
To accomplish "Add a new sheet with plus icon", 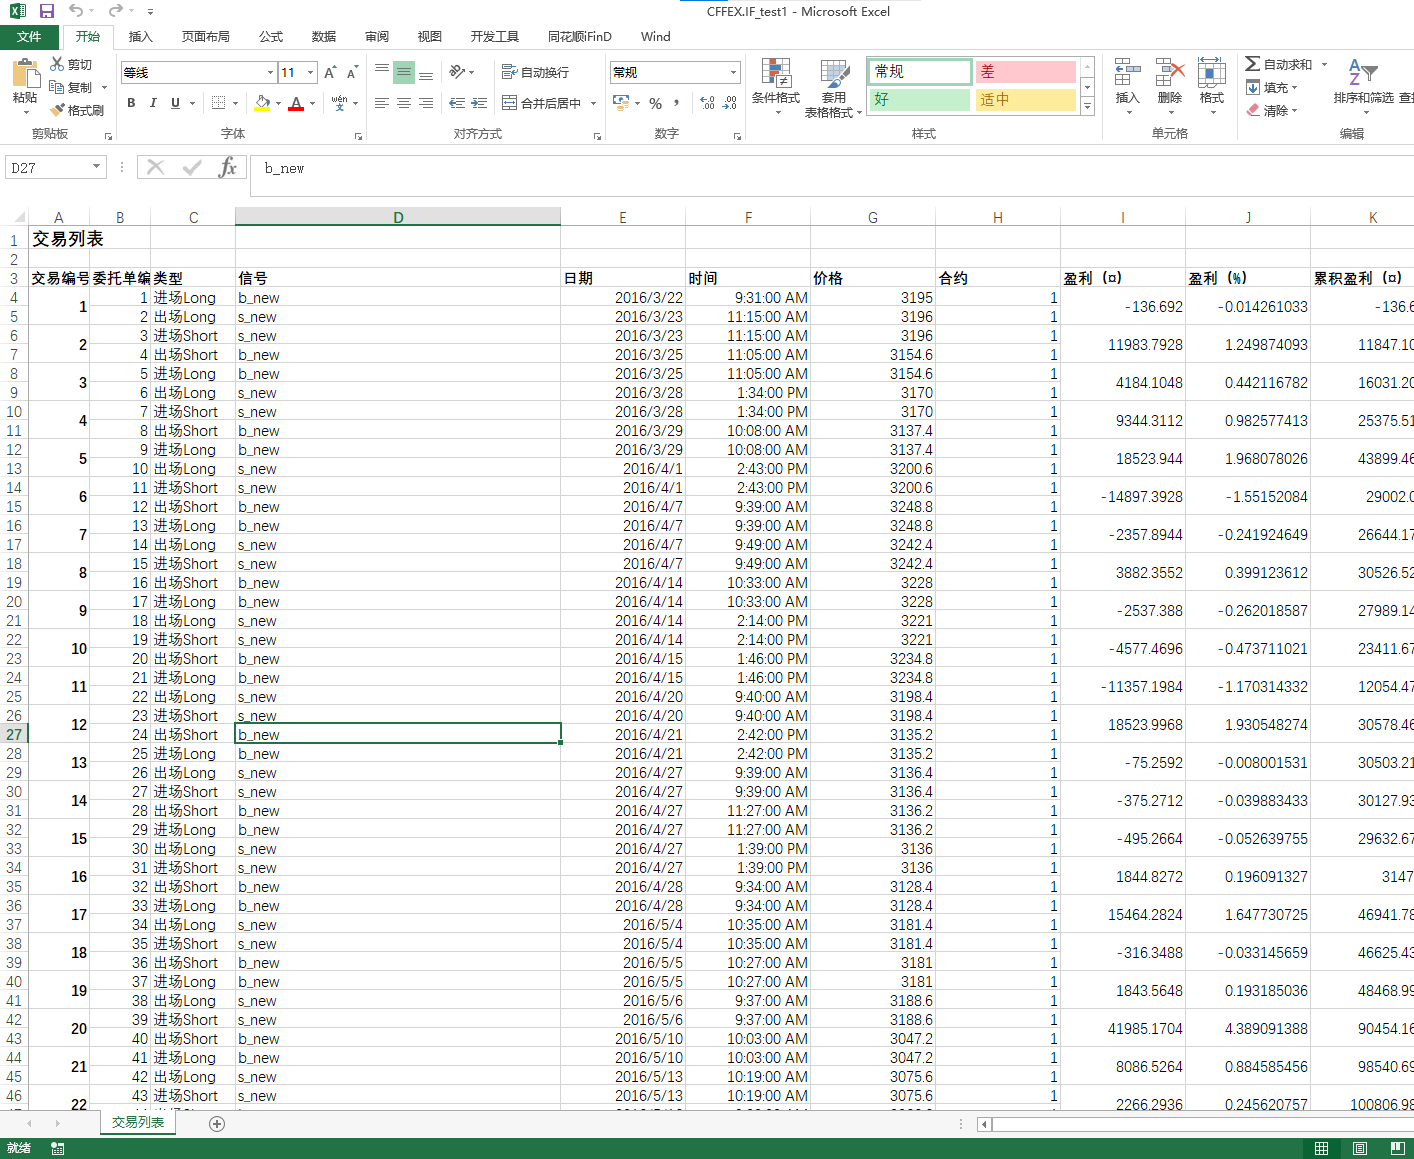I will point(217,1124).
